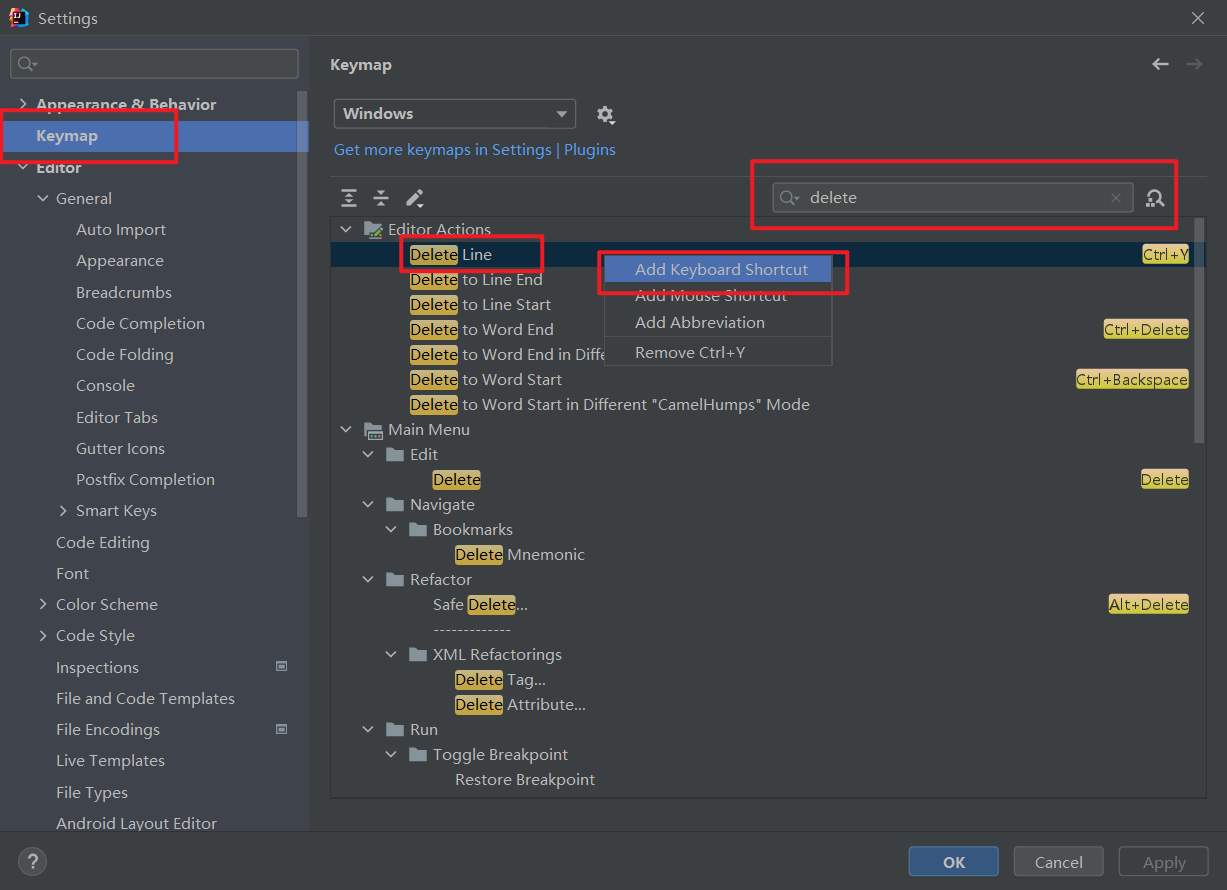Click the Inspections project-level settings icon
The height and width of the screenshot is (890, 1227).
(x=282, y=667)
